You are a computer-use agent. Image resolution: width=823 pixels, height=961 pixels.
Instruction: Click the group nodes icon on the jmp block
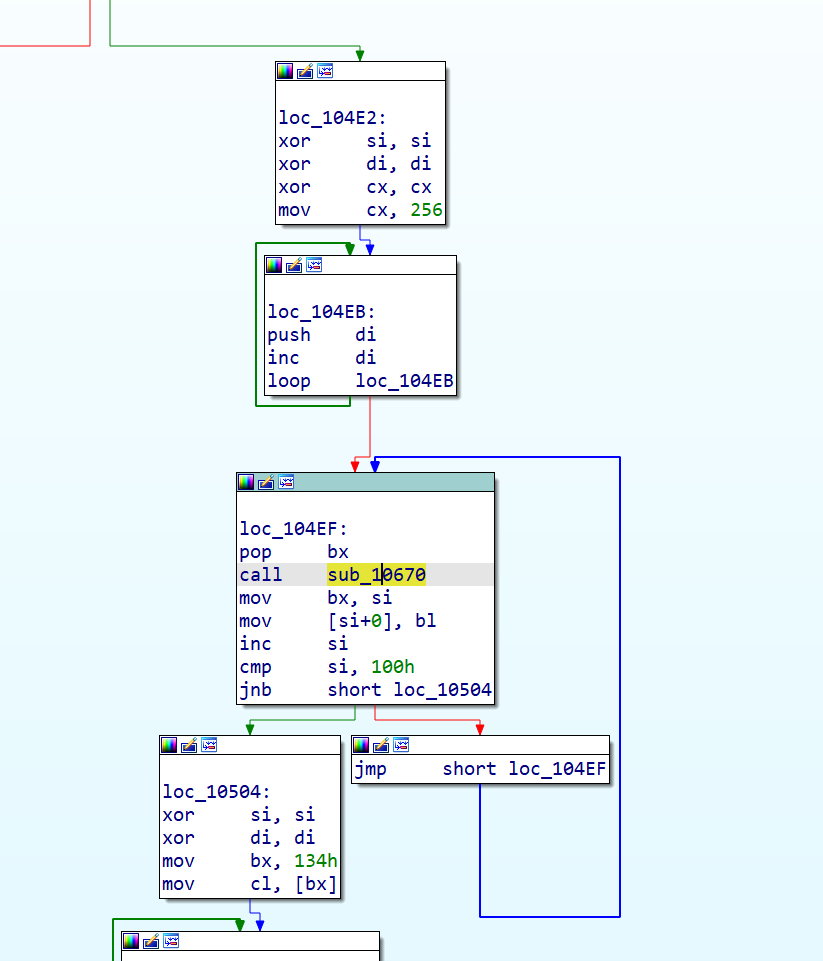pos(402,745)
